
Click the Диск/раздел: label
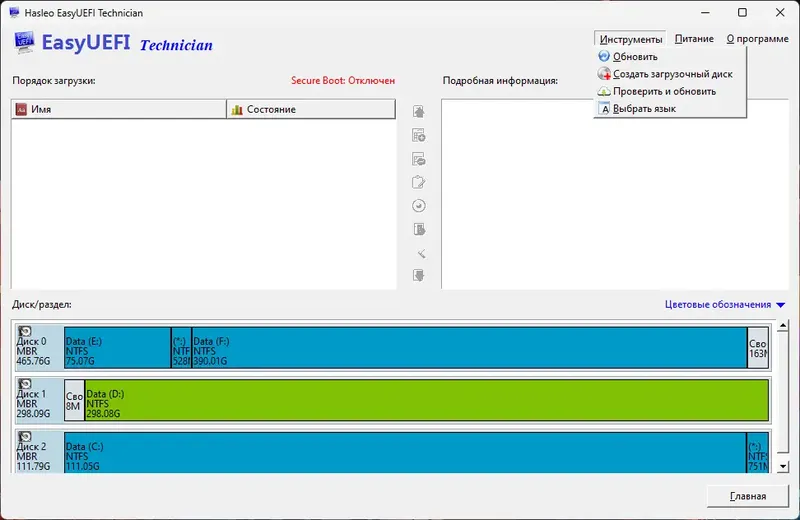pos(42,305)
